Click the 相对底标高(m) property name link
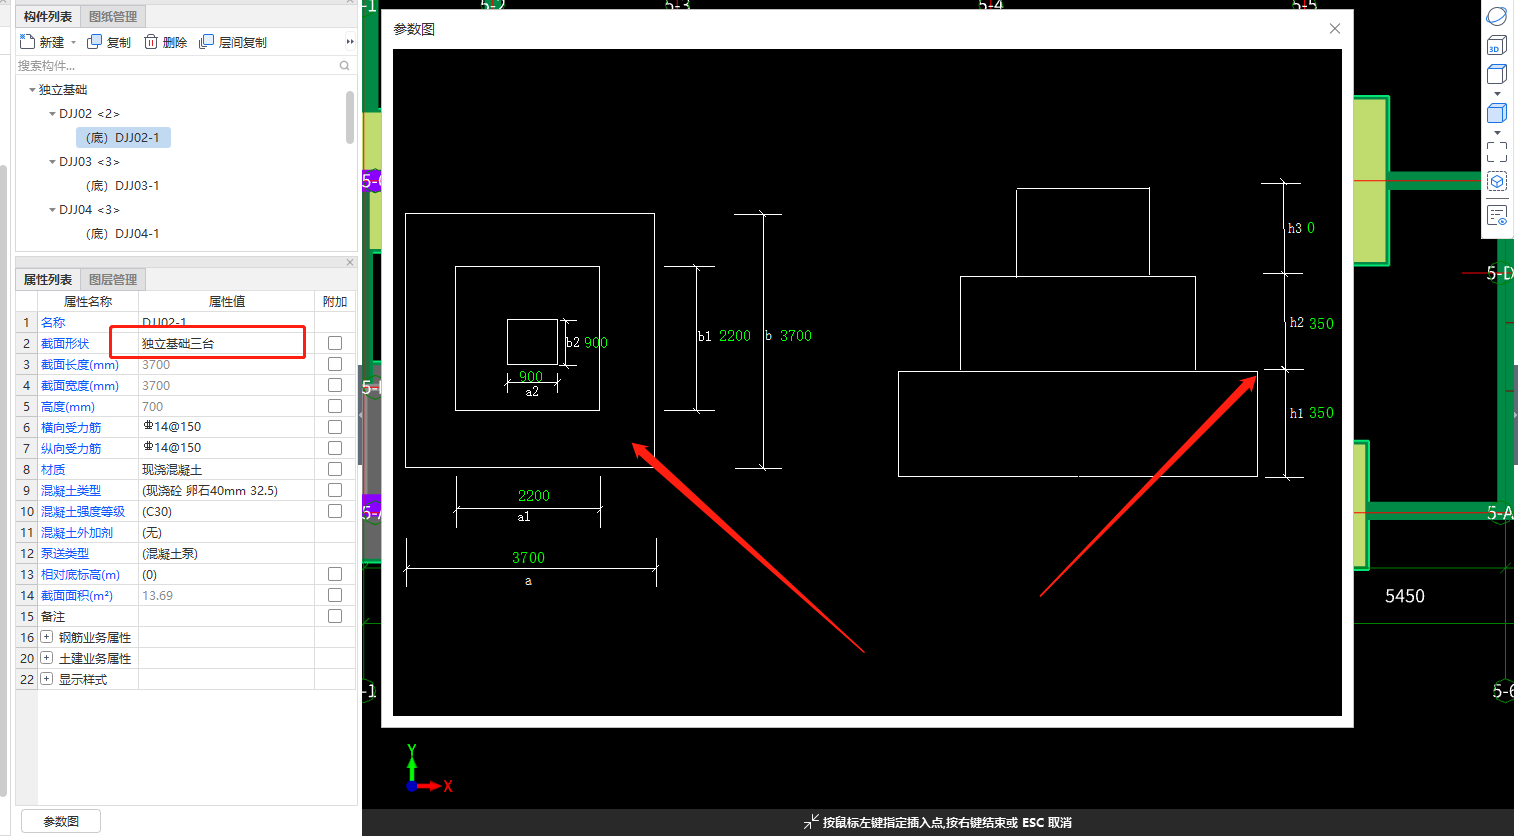Image resolution: width=1518 pixels, height=836 pixels. (x=80, y=574)
